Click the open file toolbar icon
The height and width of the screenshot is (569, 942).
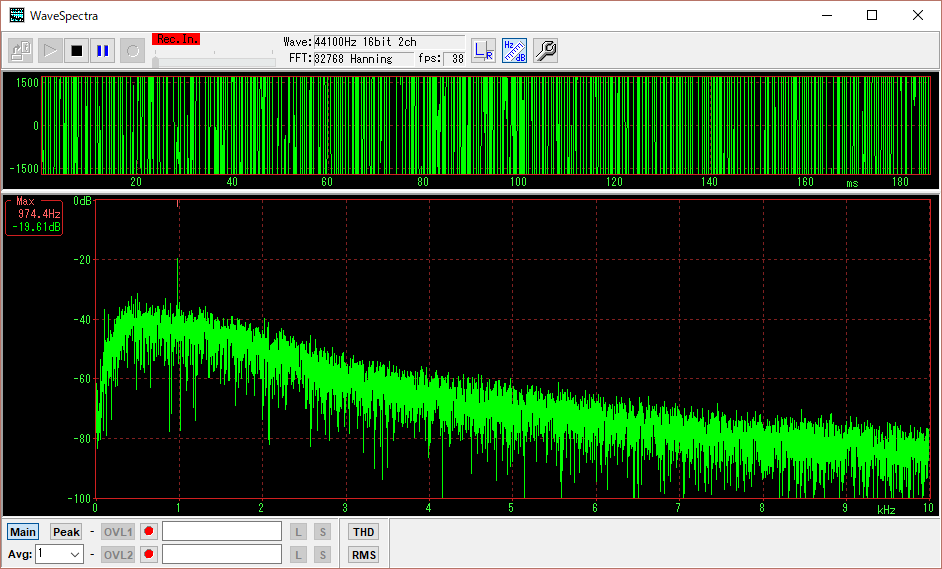pos(21,50)
